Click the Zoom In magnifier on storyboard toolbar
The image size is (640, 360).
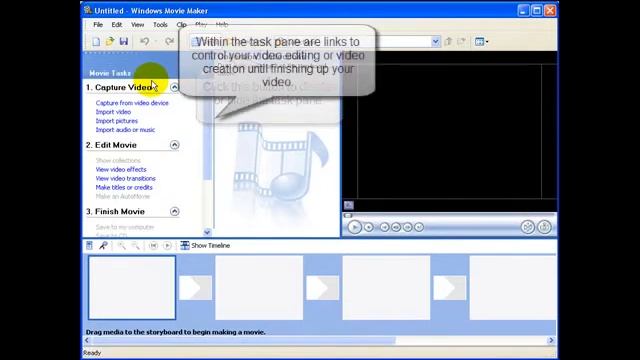[121, 245]
